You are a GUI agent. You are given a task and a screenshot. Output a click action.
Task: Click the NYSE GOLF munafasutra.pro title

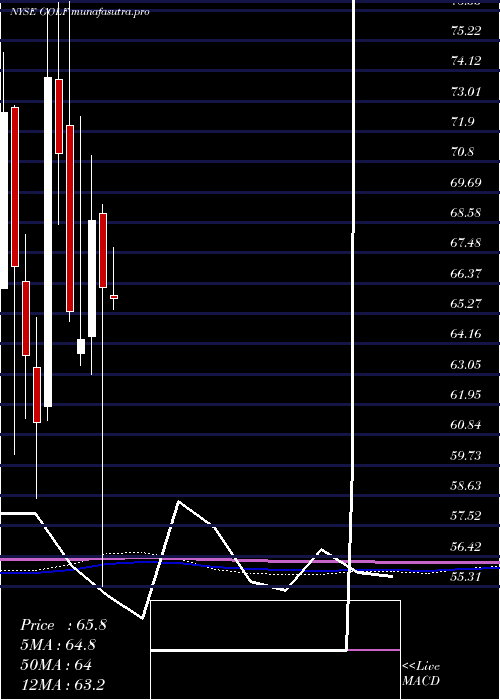tap(79, 12)
